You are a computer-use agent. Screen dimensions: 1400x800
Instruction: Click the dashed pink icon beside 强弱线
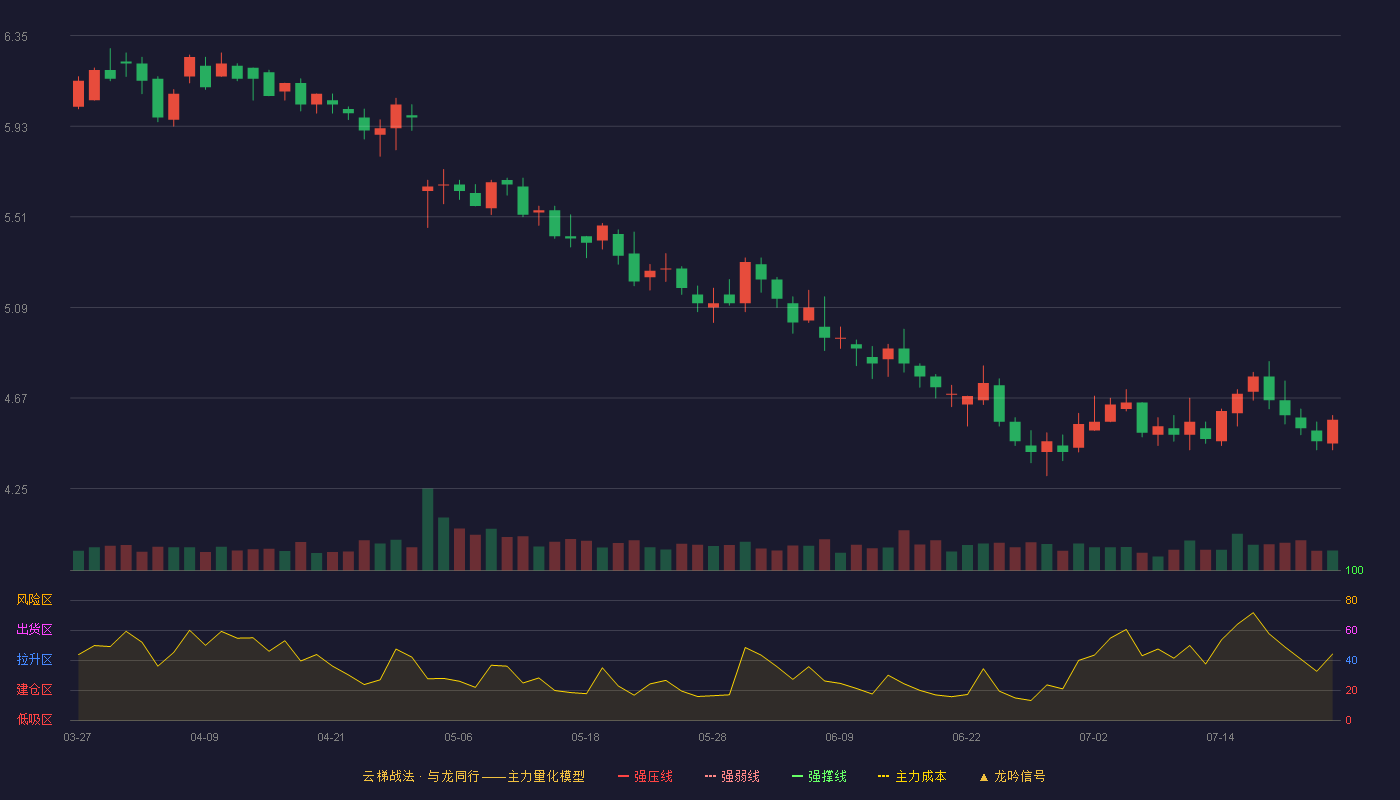coord(710,776)
